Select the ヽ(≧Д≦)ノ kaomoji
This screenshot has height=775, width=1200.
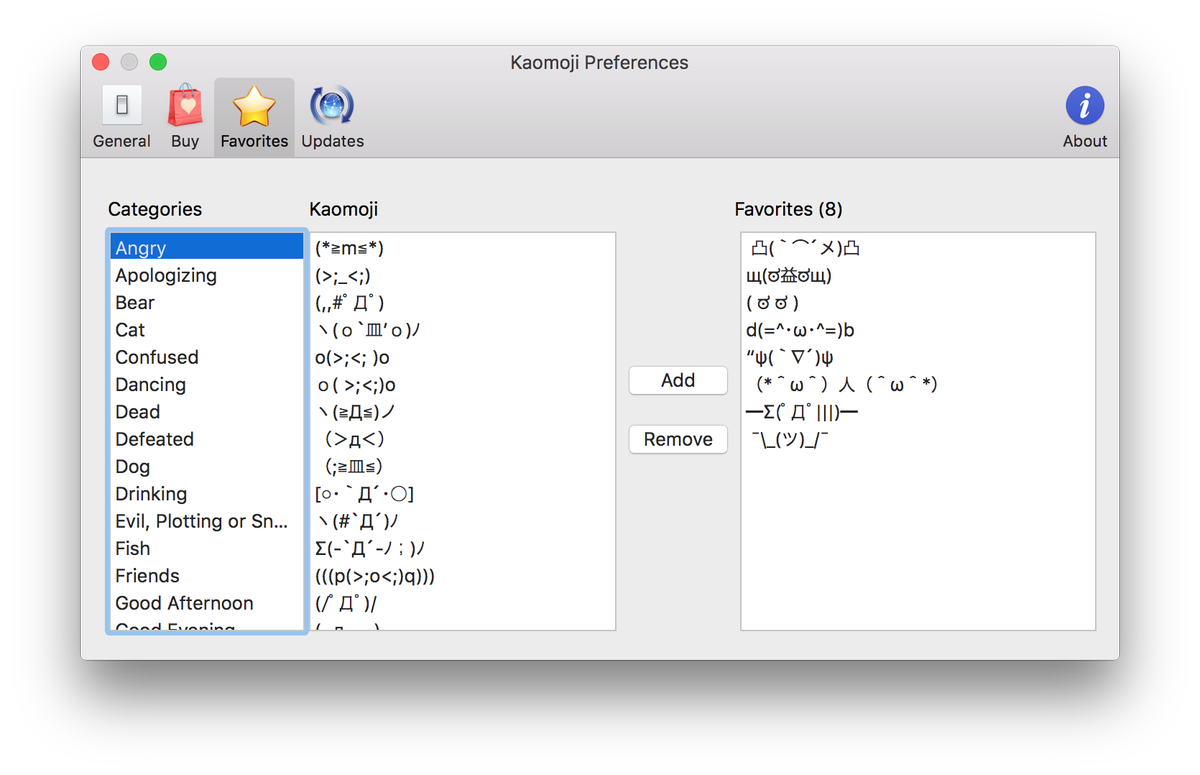tap(463, 411)
